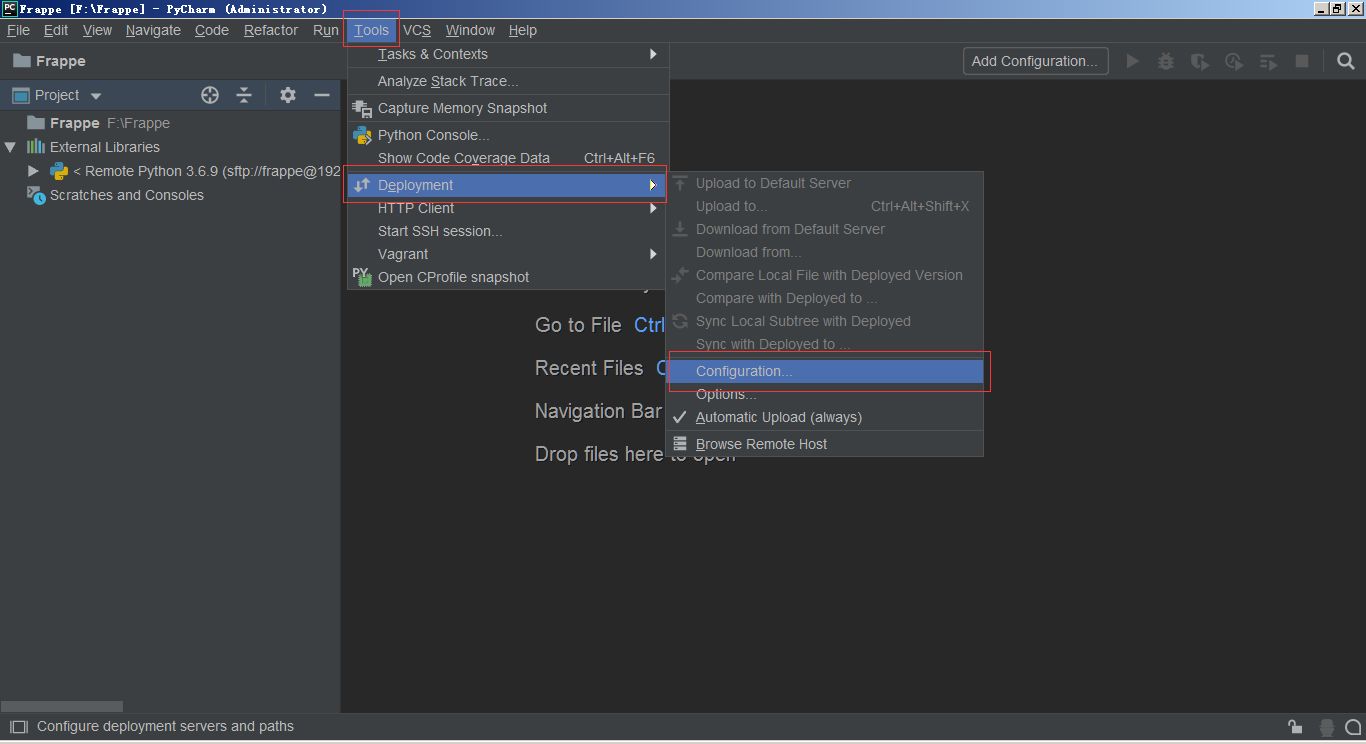1366x744 pixels.
Task: Choose Open CProfile snapshot
Action: click(508, 277)
